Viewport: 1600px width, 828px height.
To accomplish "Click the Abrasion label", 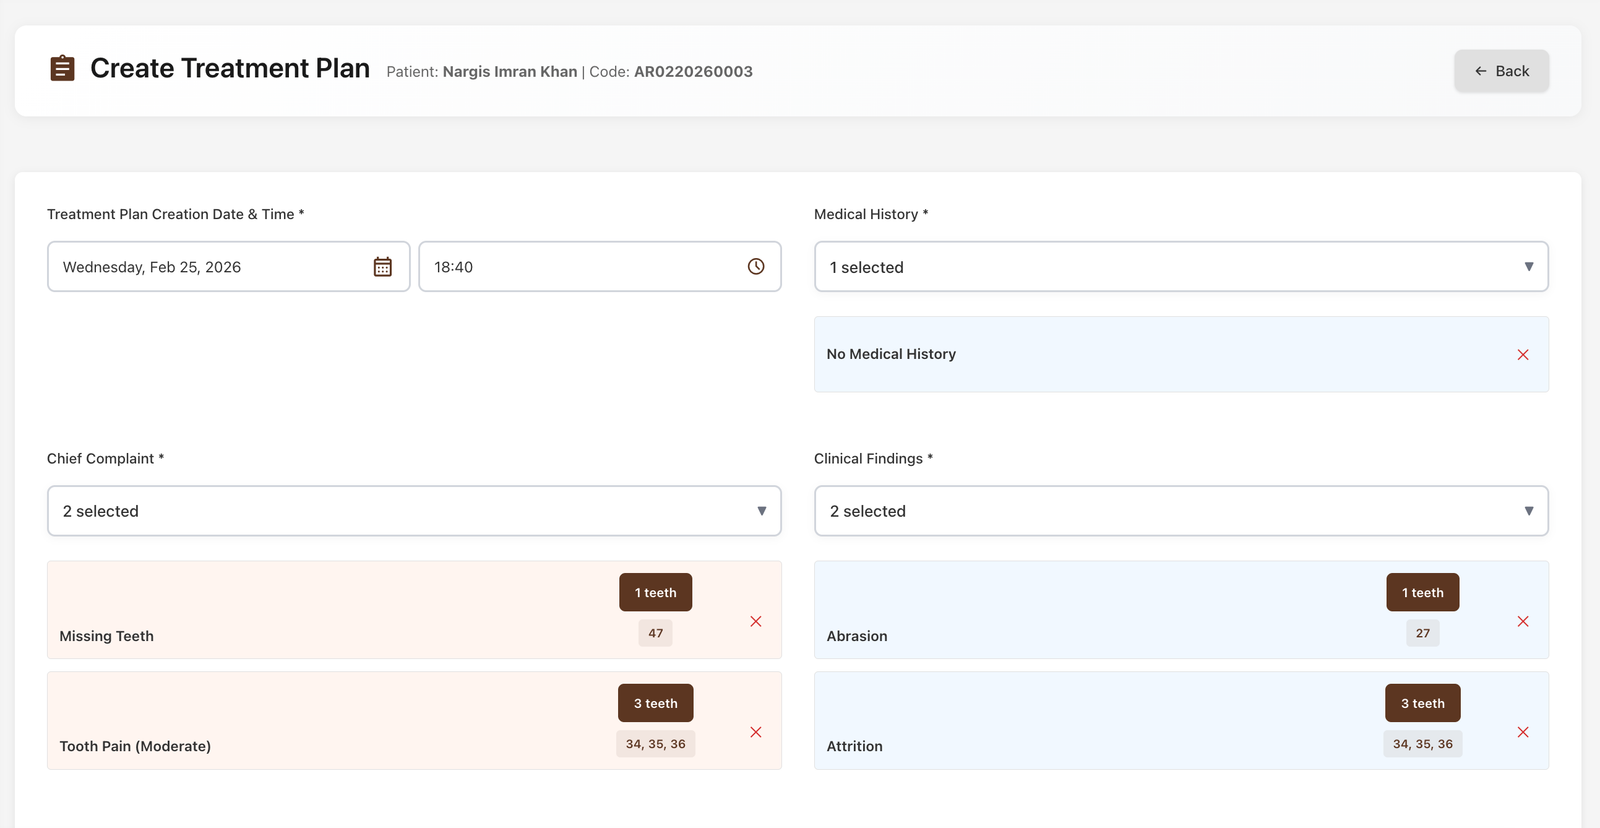I will 857,636.
